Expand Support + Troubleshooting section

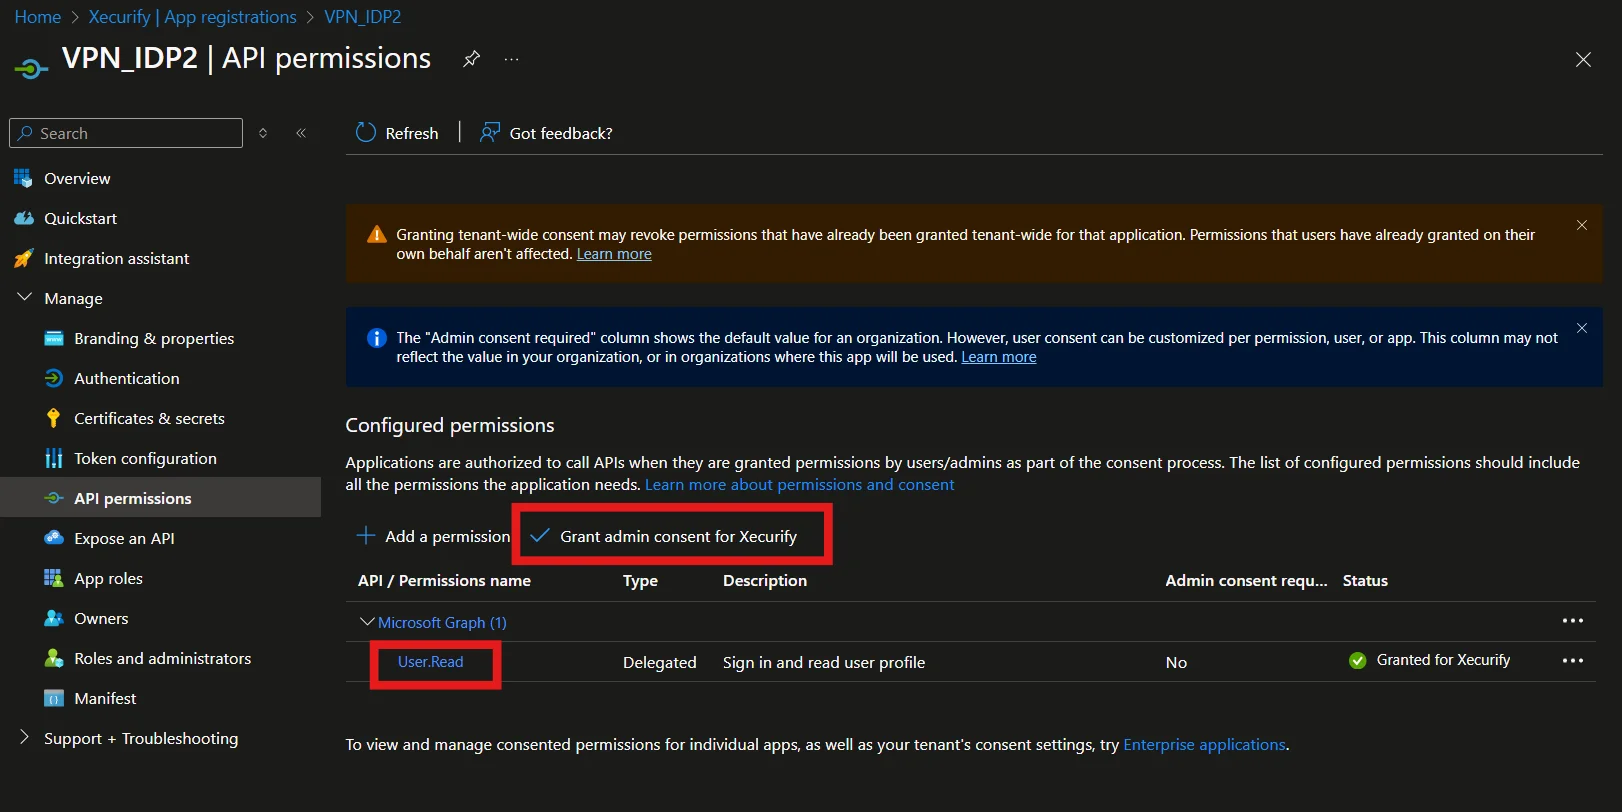[x=25, y=737]
